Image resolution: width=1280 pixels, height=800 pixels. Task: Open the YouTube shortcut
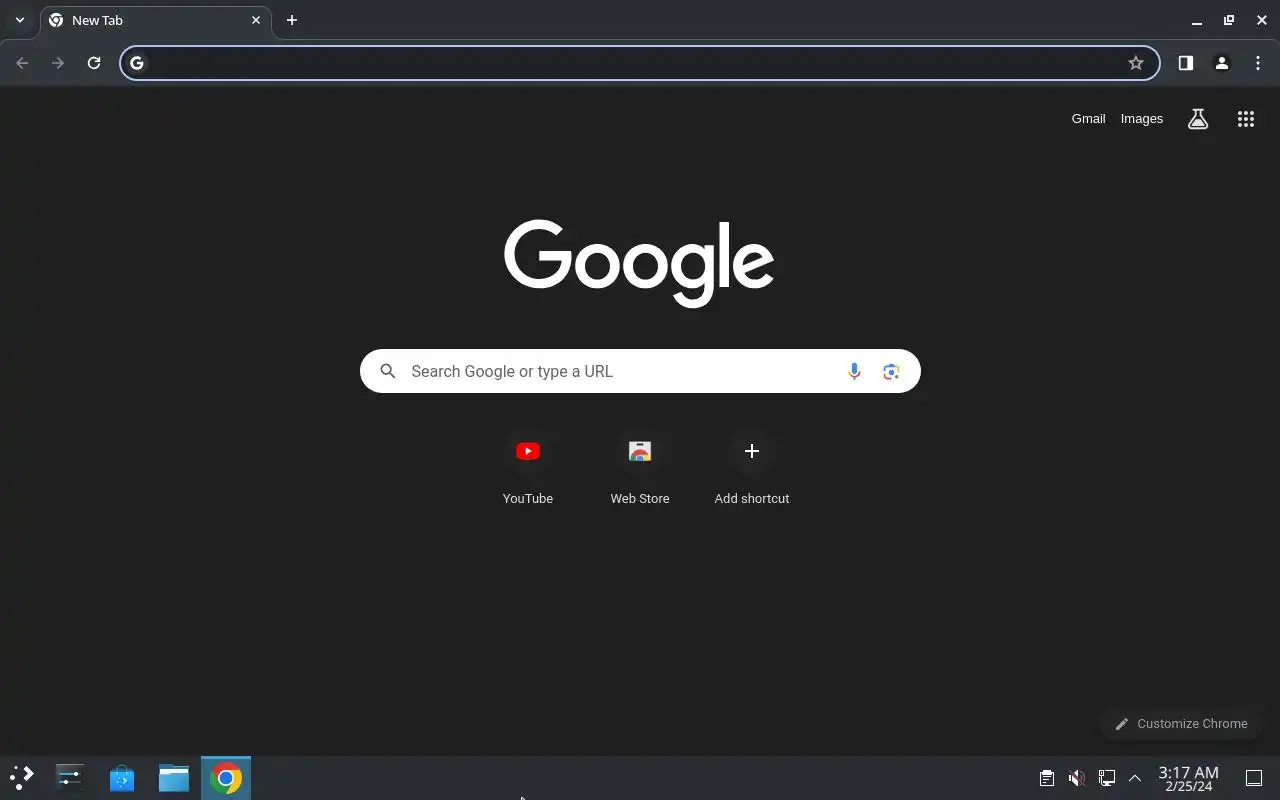528,467
